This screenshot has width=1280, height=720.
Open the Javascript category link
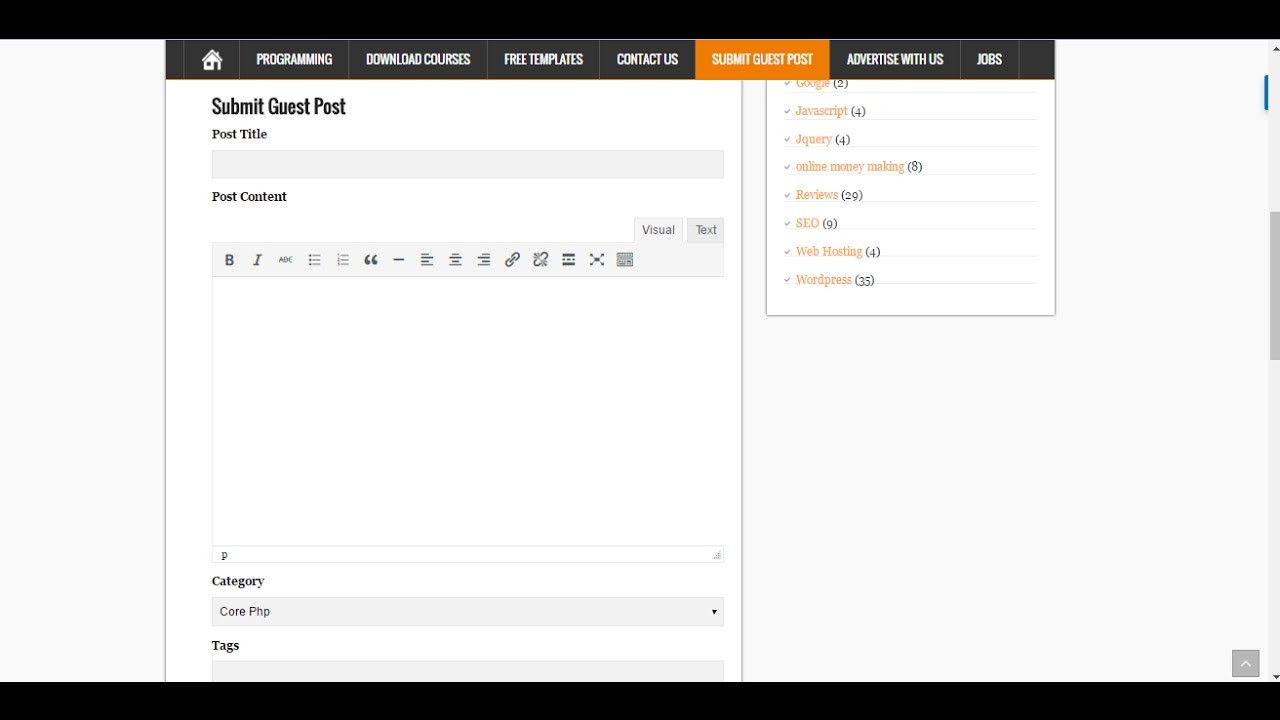pyautogui.click(x=822, y=111)
